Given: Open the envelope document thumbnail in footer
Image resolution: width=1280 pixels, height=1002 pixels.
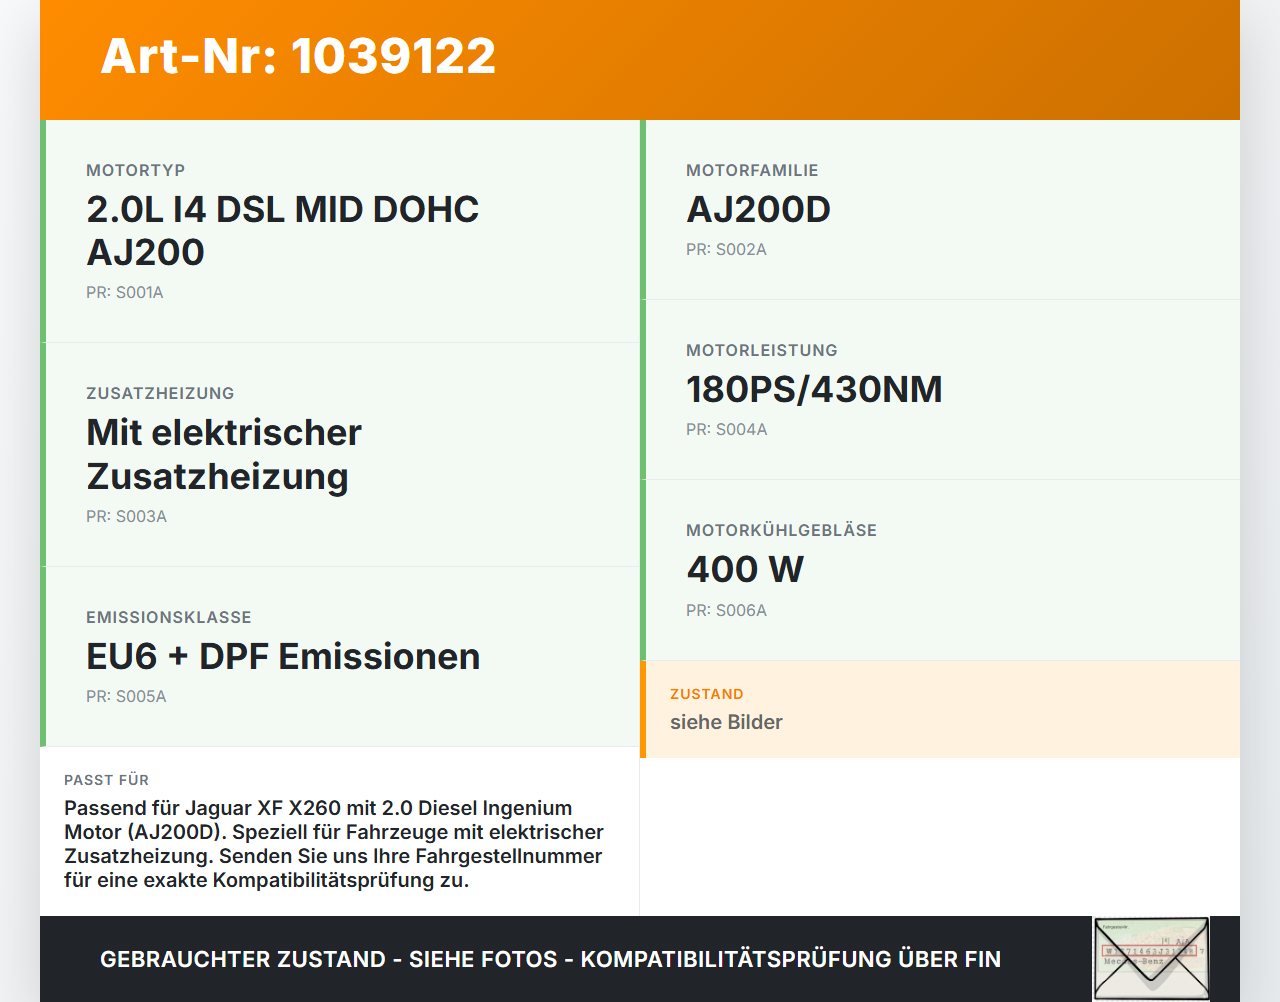Looking at the screenshot, I should 1151,959.
